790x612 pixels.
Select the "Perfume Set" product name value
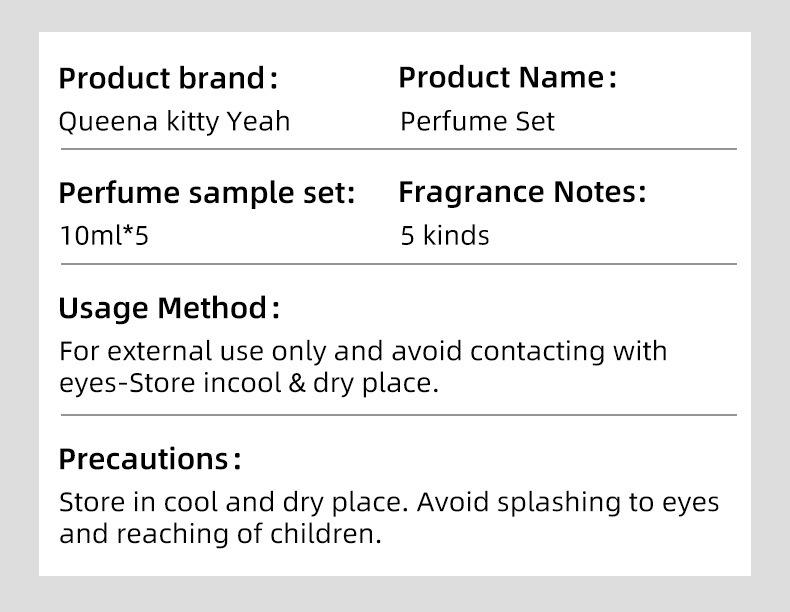477,122
